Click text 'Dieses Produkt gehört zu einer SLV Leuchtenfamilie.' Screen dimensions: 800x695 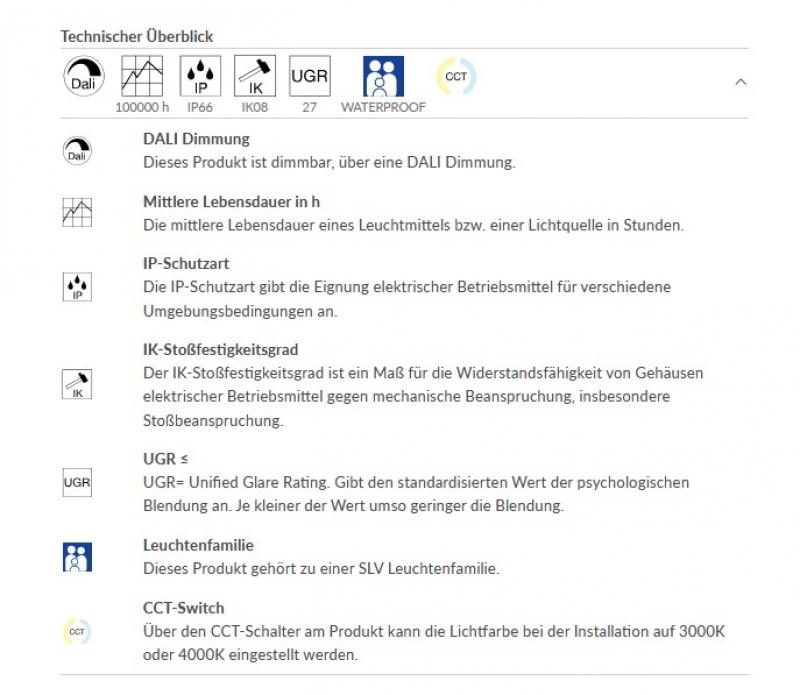[x=321, y=568]
